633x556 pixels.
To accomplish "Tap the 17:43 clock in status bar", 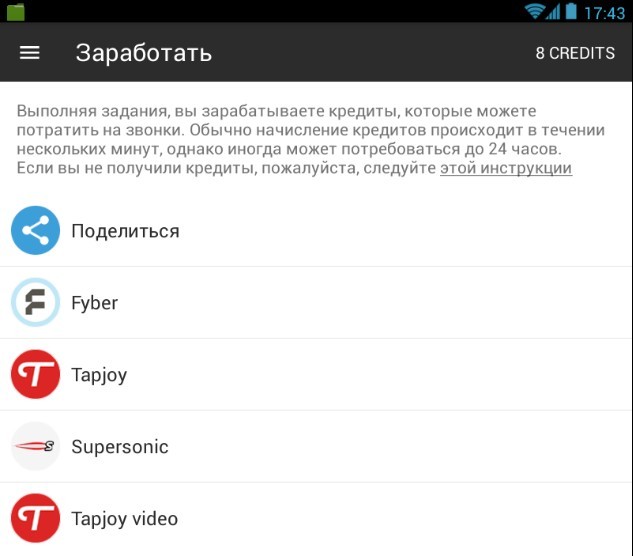I will pos(604,13).
